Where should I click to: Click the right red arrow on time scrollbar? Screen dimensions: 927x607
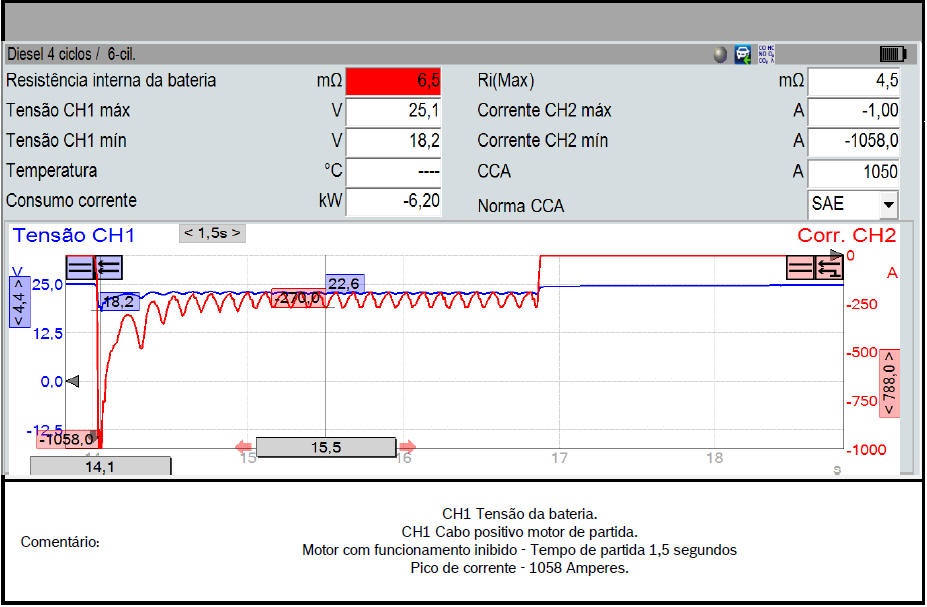407,447
